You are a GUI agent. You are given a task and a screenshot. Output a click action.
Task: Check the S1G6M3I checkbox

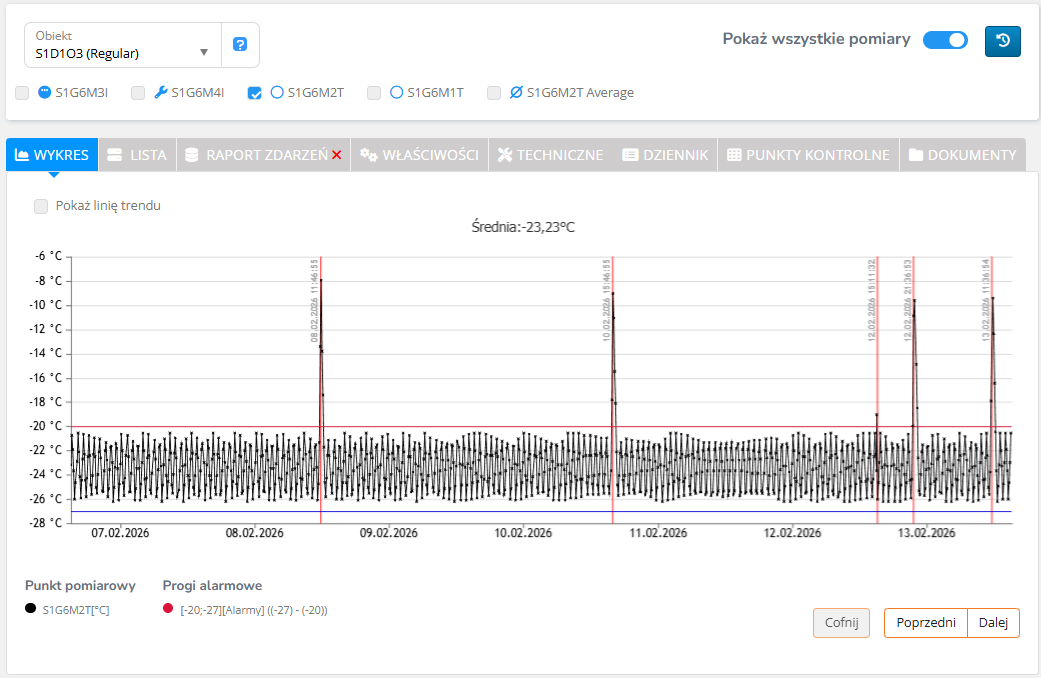point(22,93)
